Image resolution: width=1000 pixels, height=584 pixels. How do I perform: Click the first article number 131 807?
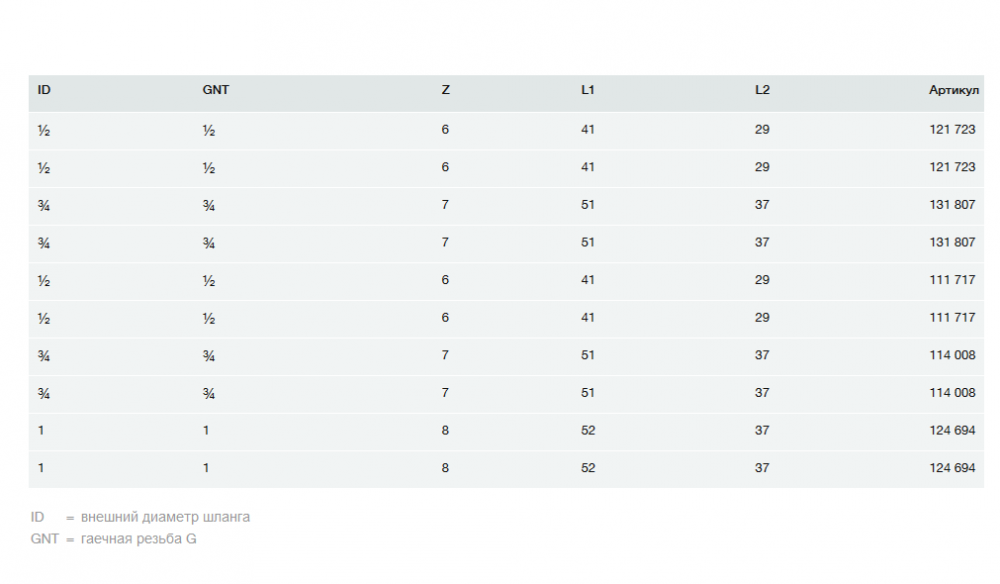tap(952, 205)
